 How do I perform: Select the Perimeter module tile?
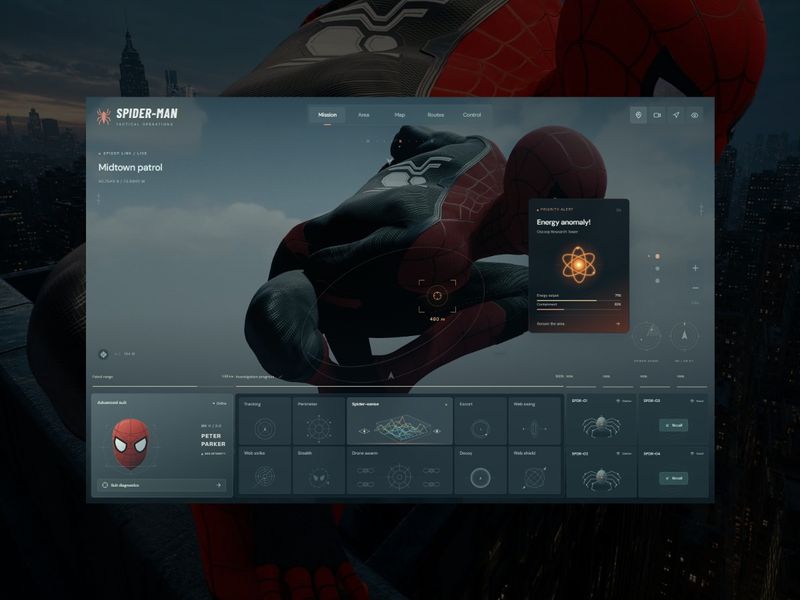(319, 421)
